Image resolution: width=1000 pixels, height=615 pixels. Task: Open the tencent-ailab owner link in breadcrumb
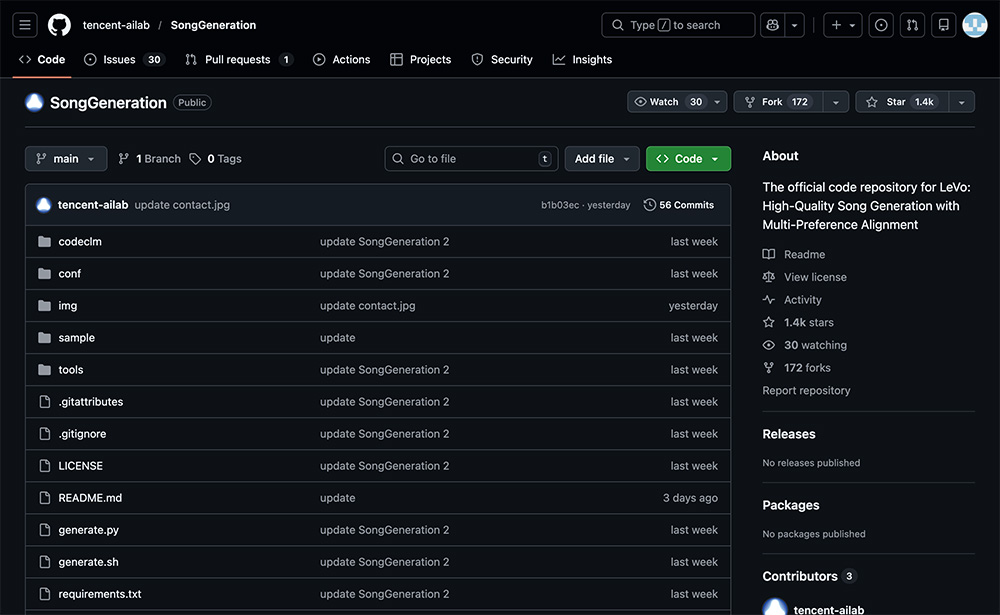click(x=116, y=25)
